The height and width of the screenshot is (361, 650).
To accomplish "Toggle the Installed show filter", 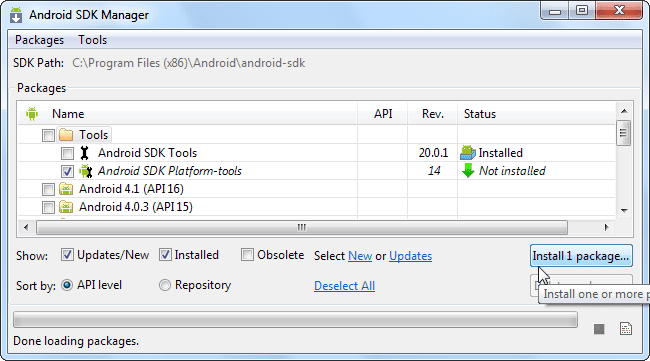I will [x=165, y=255].
